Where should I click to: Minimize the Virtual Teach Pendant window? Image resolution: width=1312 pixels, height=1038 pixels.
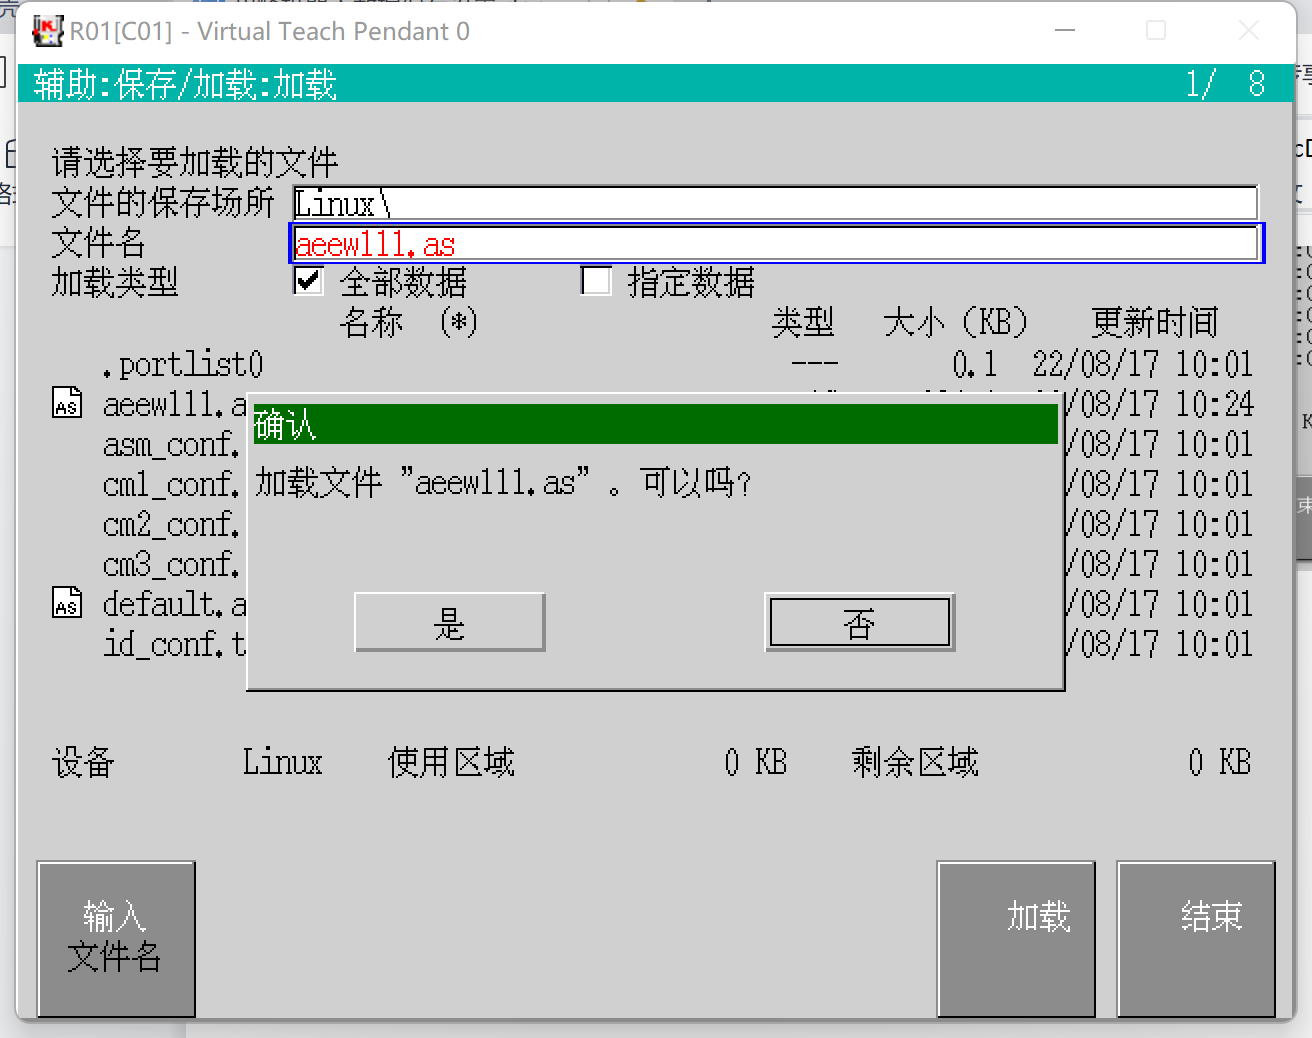[1065, 31]
